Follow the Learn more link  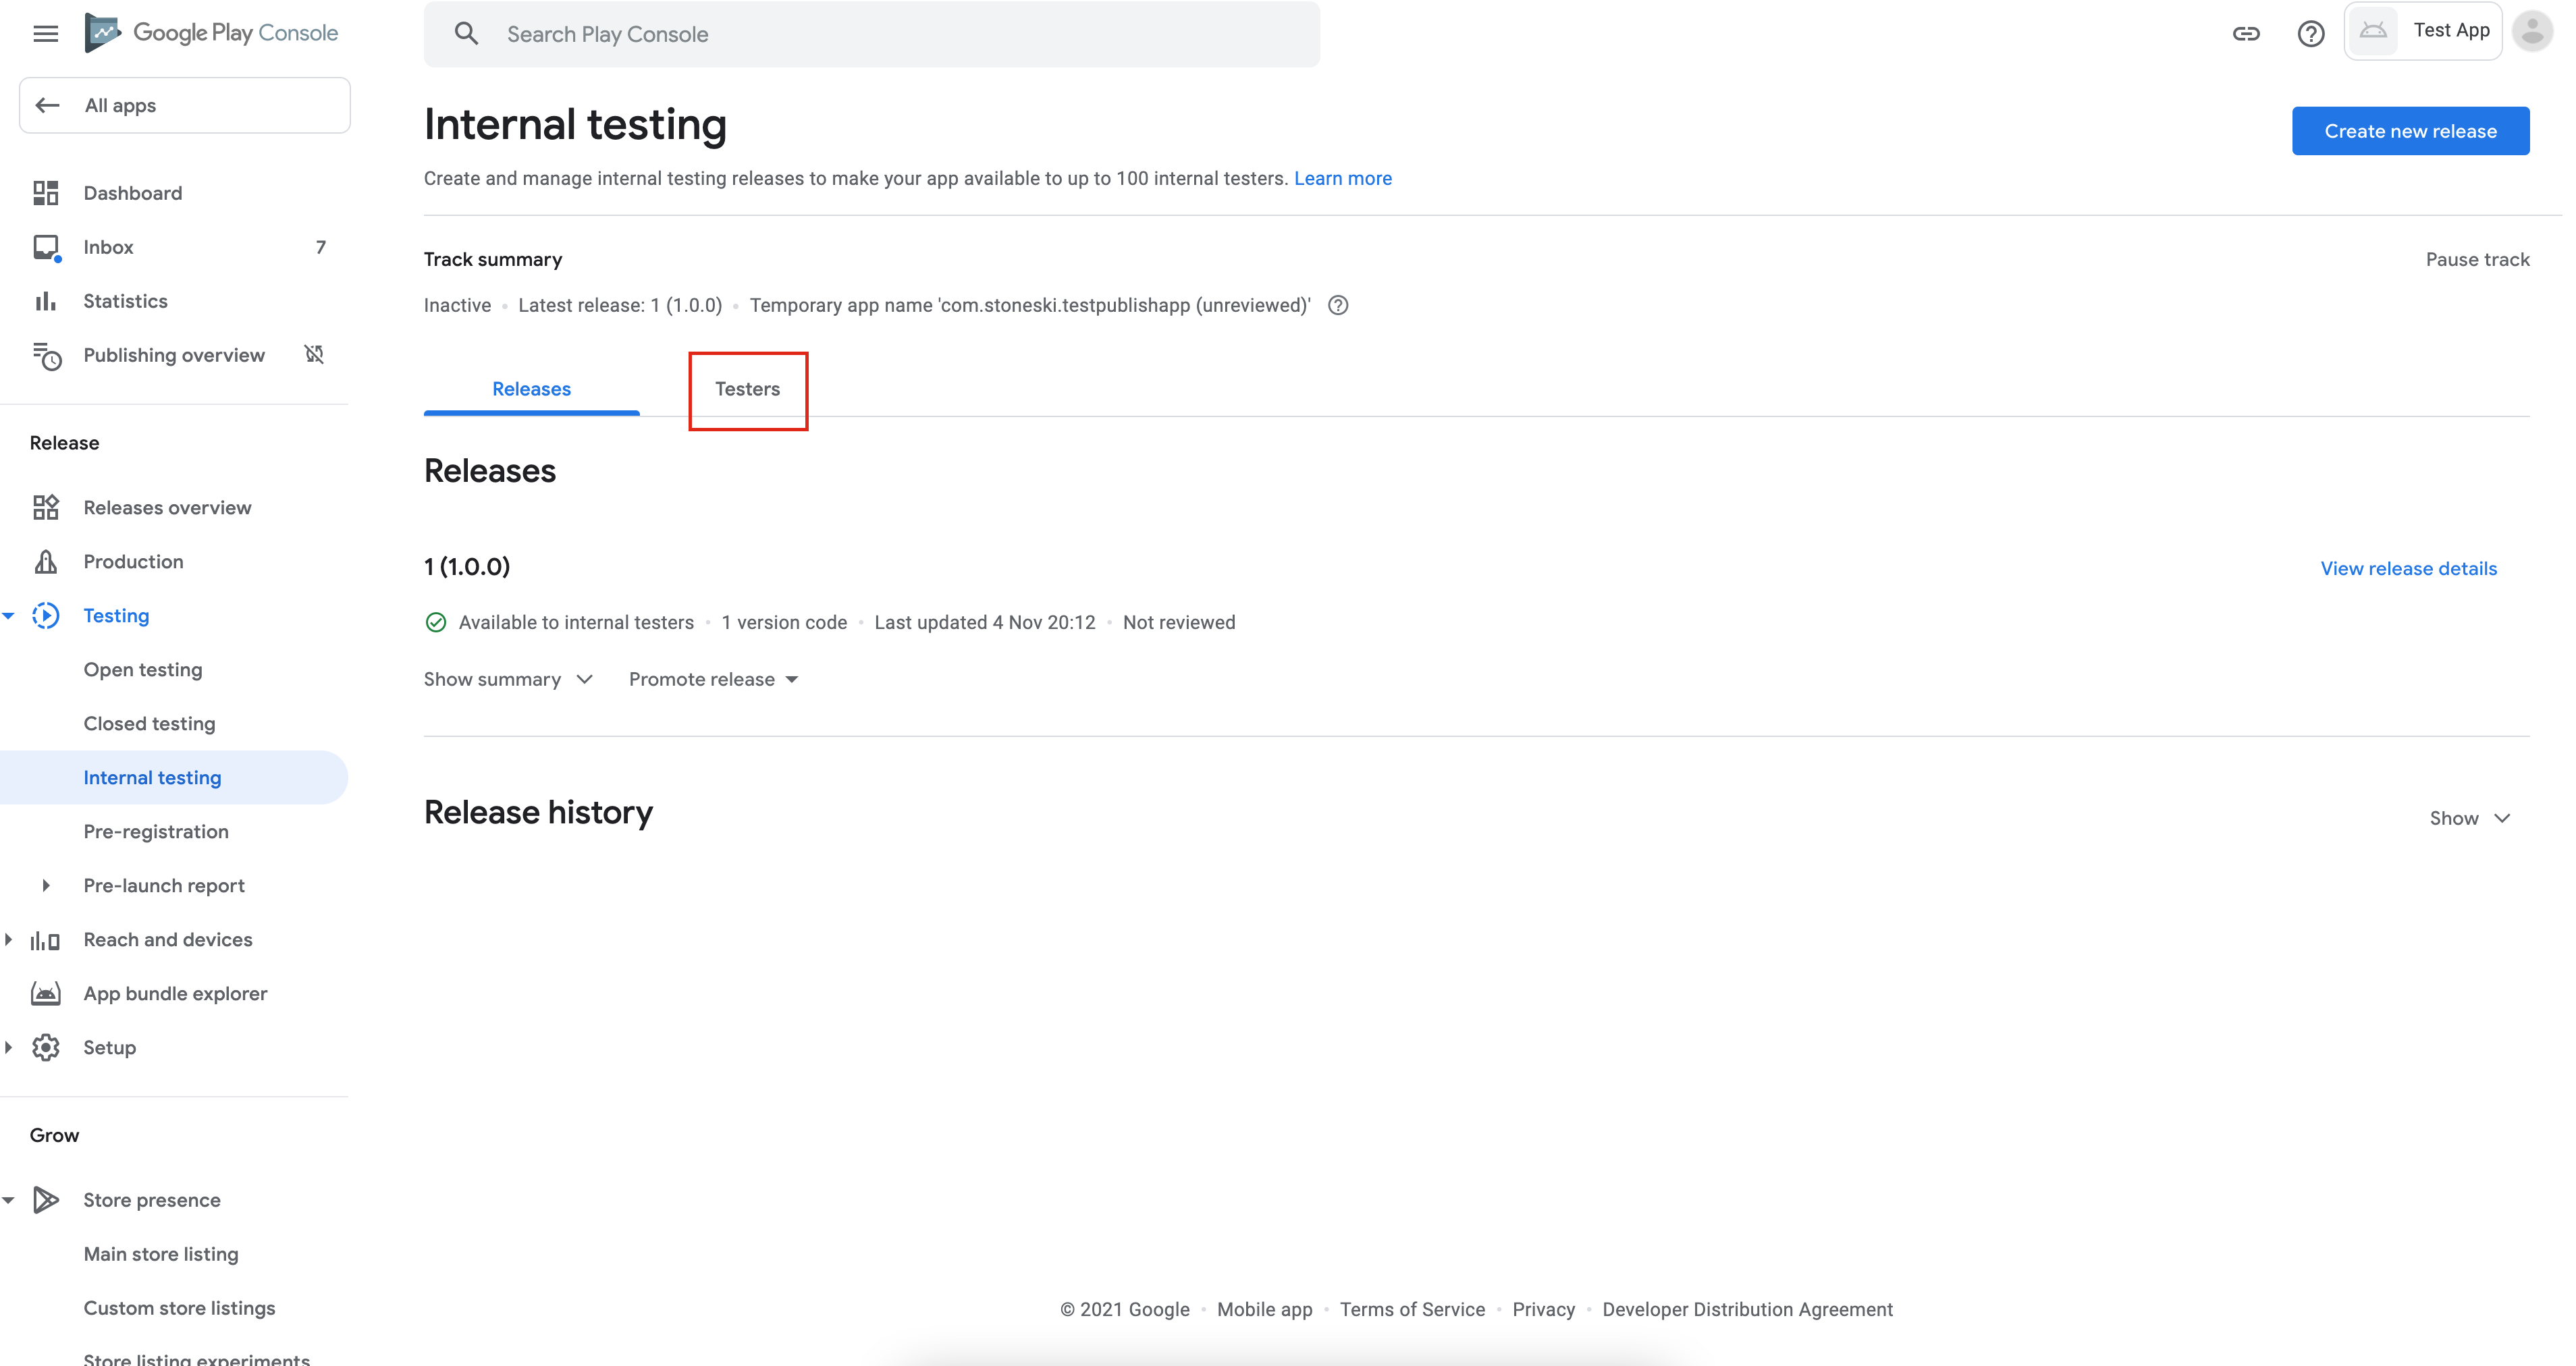1342,178
